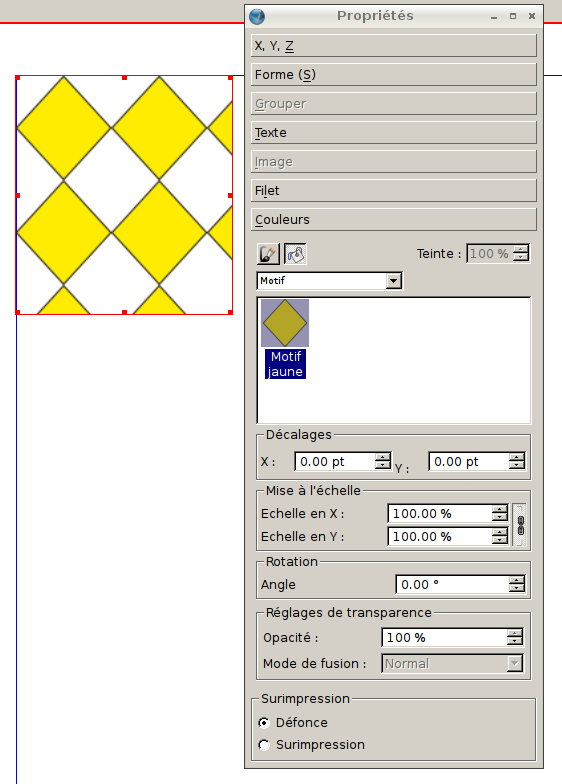
Task: Click the Scribus logo in Propriétés title
Action: [257, 16]
